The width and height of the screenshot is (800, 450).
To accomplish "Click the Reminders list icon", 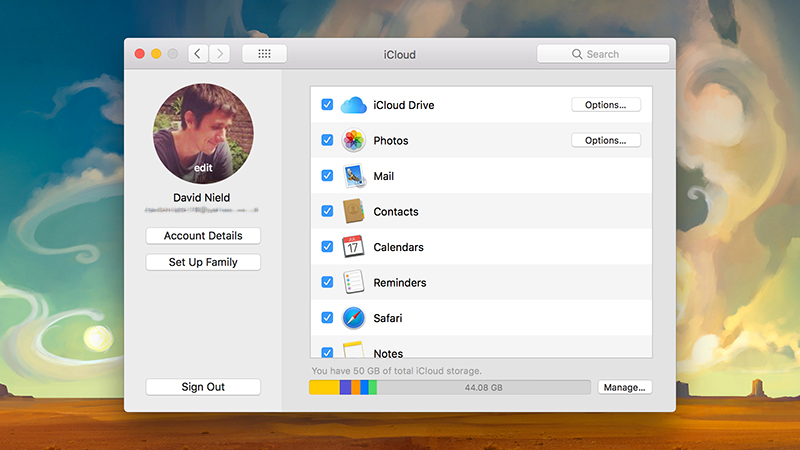I will click(353, 282).
